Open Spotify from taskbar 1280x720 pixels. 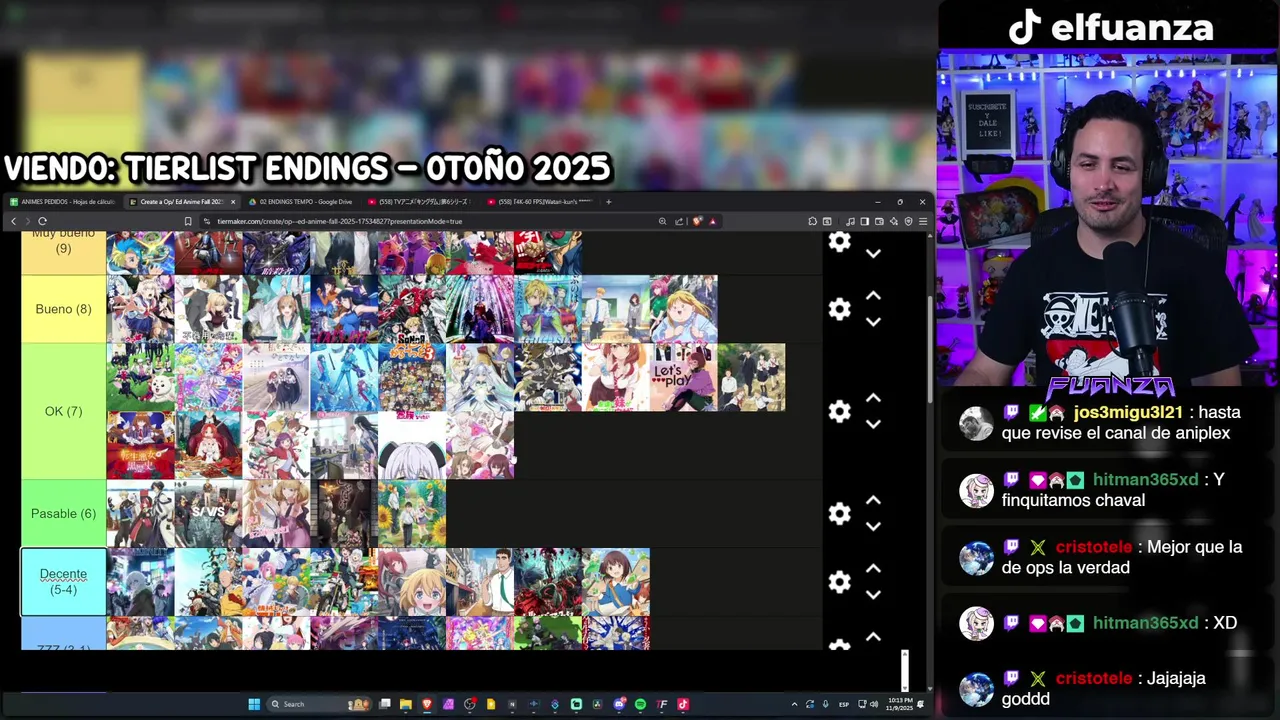point(640,704)
